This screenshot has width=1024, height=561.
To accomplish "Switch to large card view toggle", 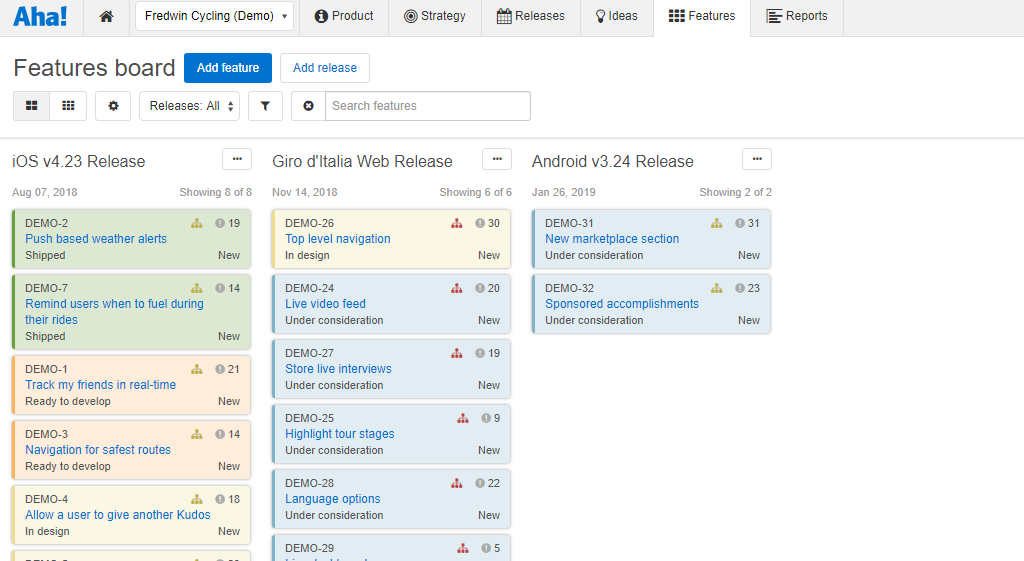I will pos(32,106).
